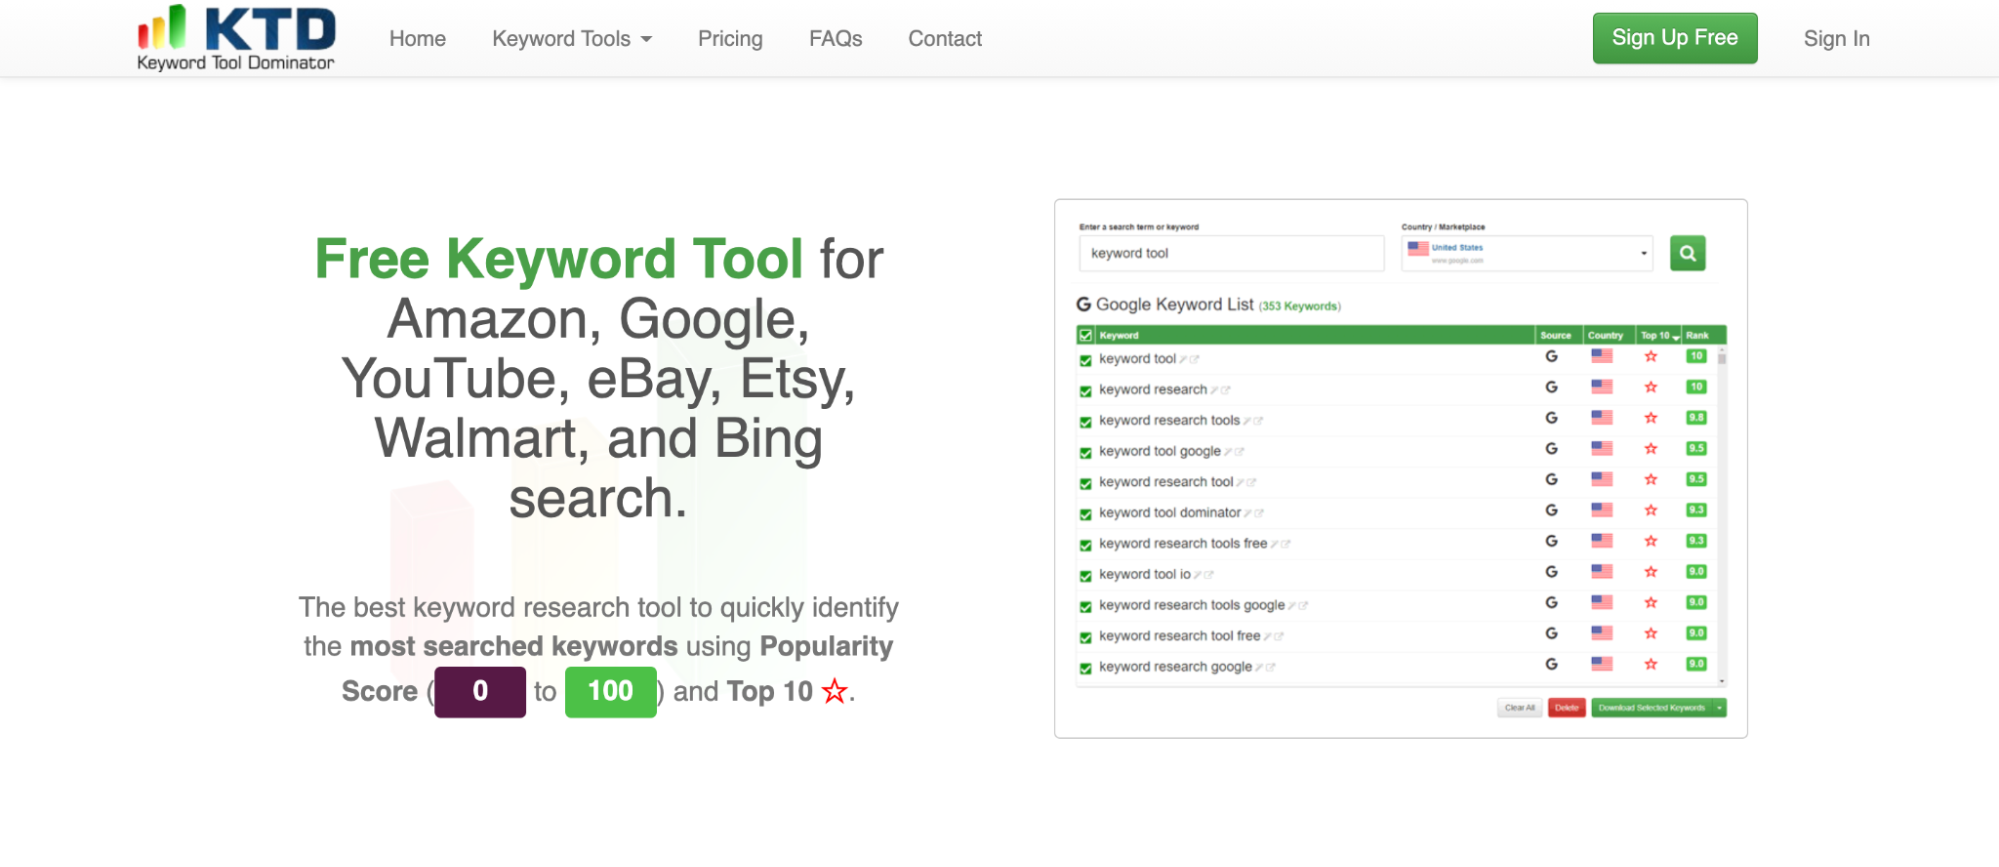This screenshot has width=1999, height=867.
Task: Uncheck the 'keyword research tool' row checkbox
Action: tap(1085, 483)
